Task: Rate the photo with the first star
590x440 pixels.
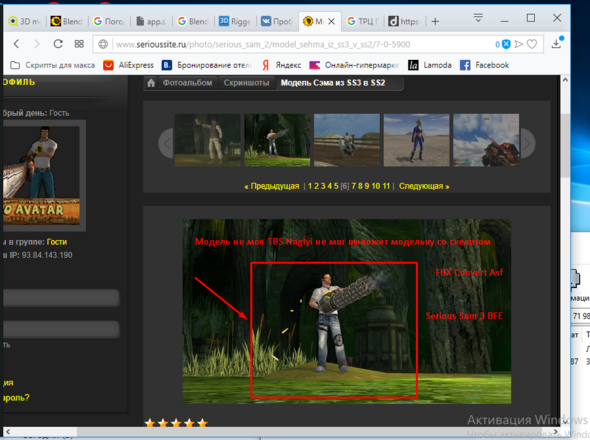Action: pos(150,423)
